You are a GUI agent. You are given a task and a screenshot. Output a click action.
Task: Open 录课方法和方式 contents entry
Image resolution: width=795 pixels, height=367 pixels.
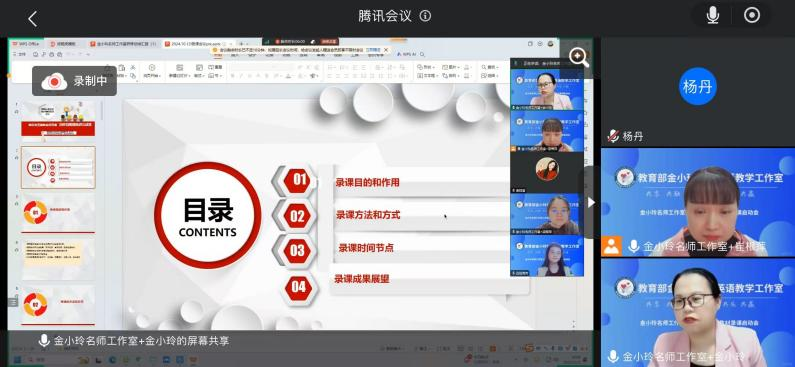point(368,215)
